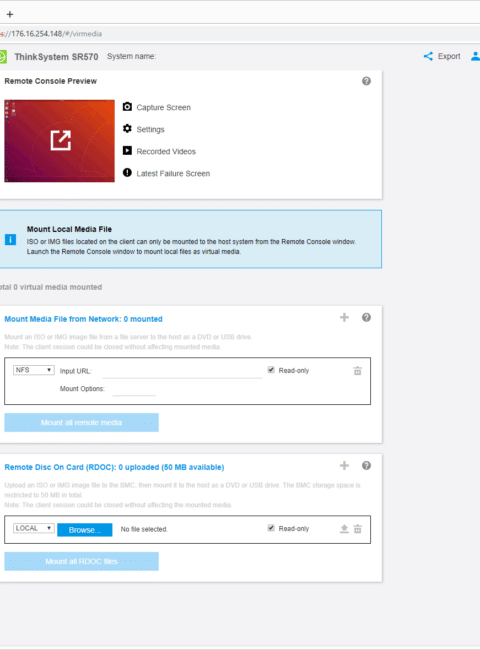Expand the NFS protocol dropdown

click(34, 370)
